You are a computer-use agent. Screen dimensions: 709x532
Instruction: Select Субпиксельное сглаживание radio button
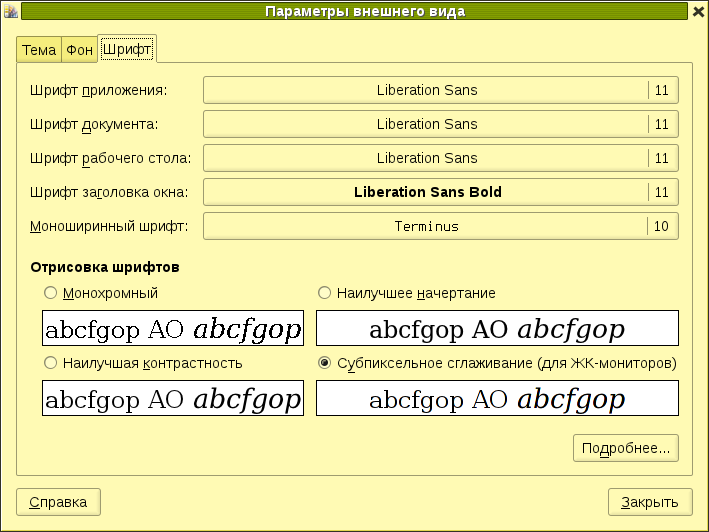(324, 363)
